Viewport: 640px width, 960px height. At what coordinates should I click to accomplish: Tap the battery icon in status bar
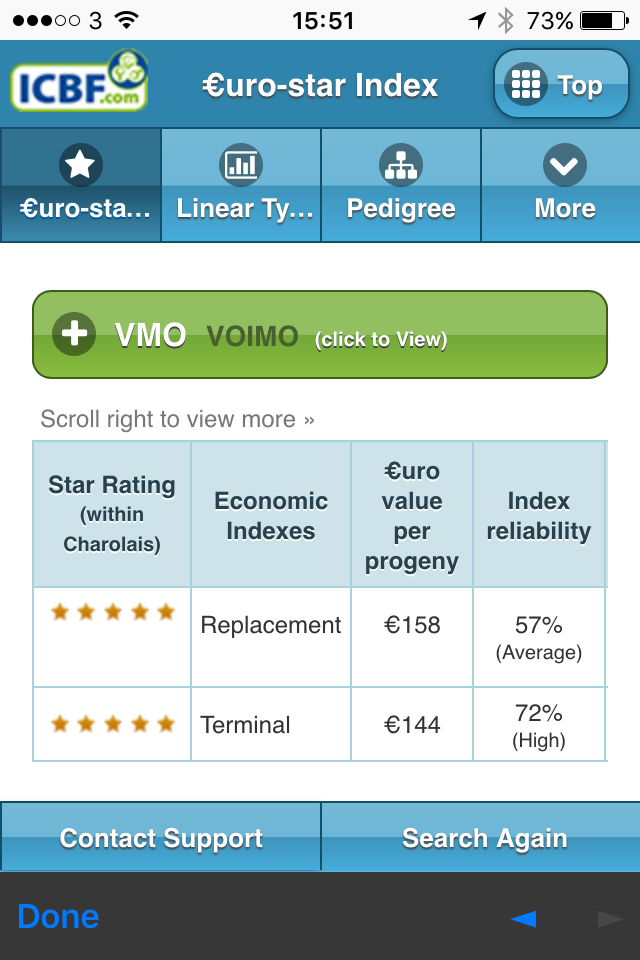point(603,20)
